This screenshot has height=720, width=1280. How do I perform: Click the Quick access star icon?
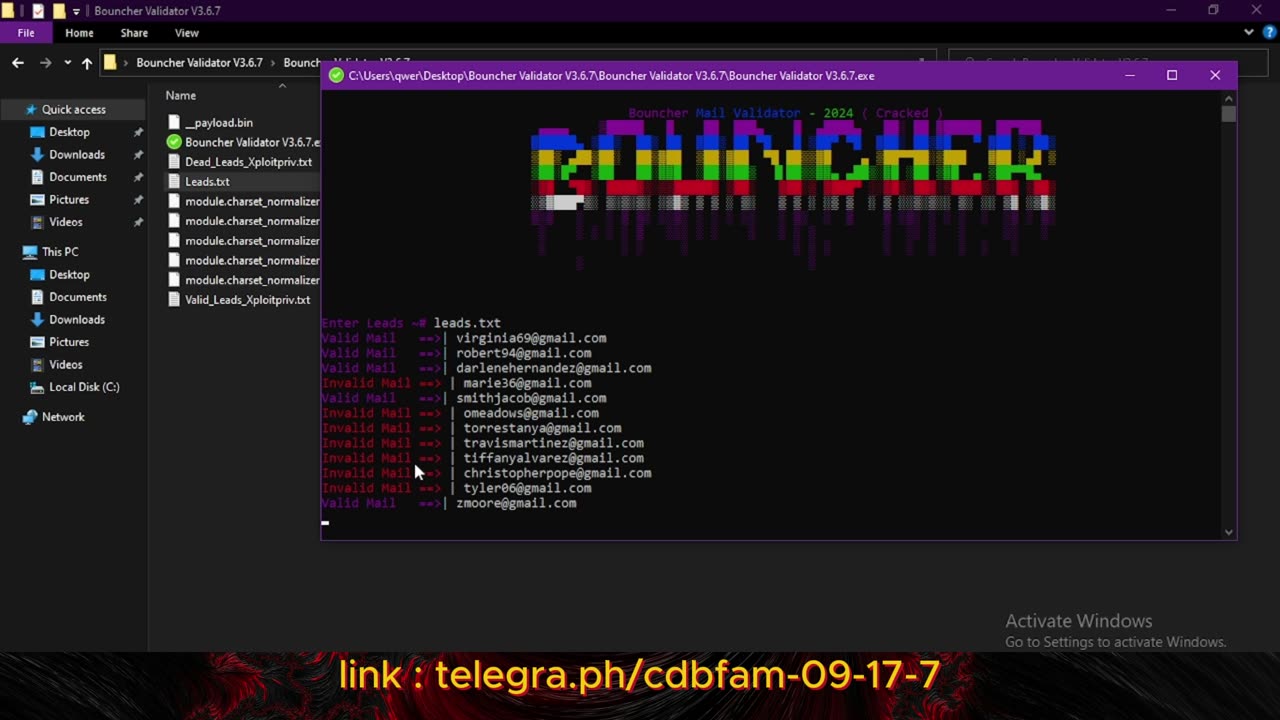coord(31,110)
